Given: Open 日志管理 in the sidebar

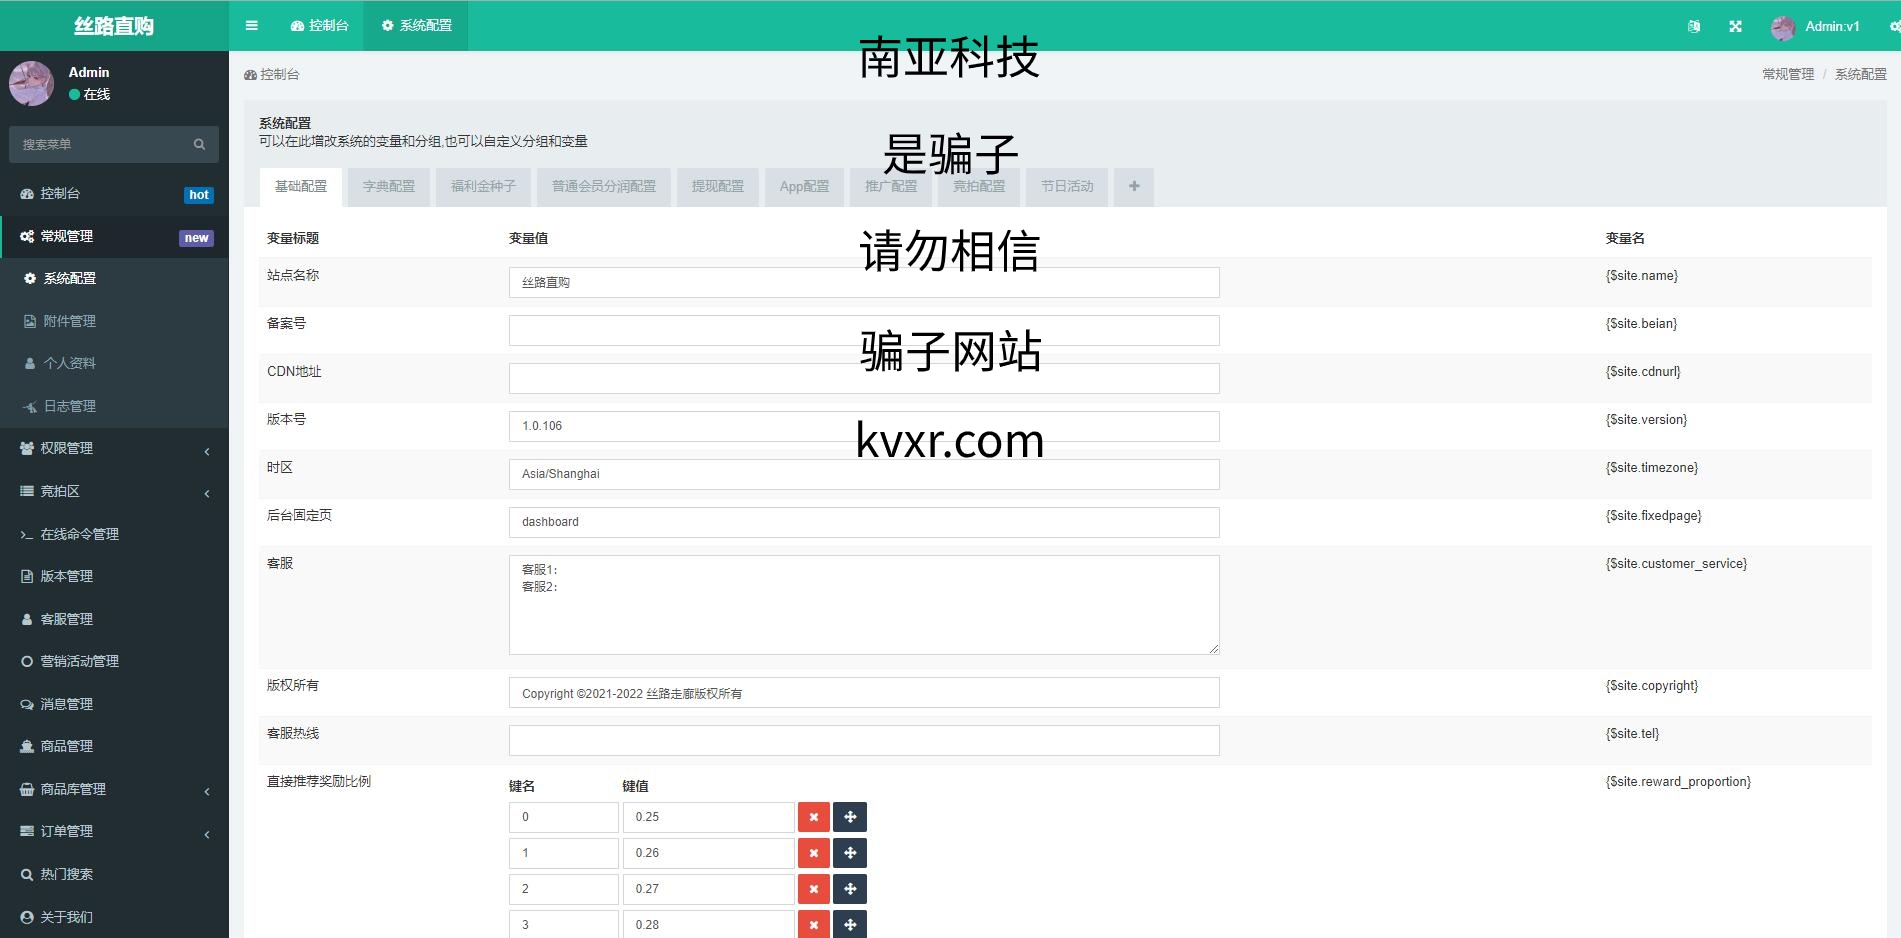Looking at the screenshot, I should point(114,406).
